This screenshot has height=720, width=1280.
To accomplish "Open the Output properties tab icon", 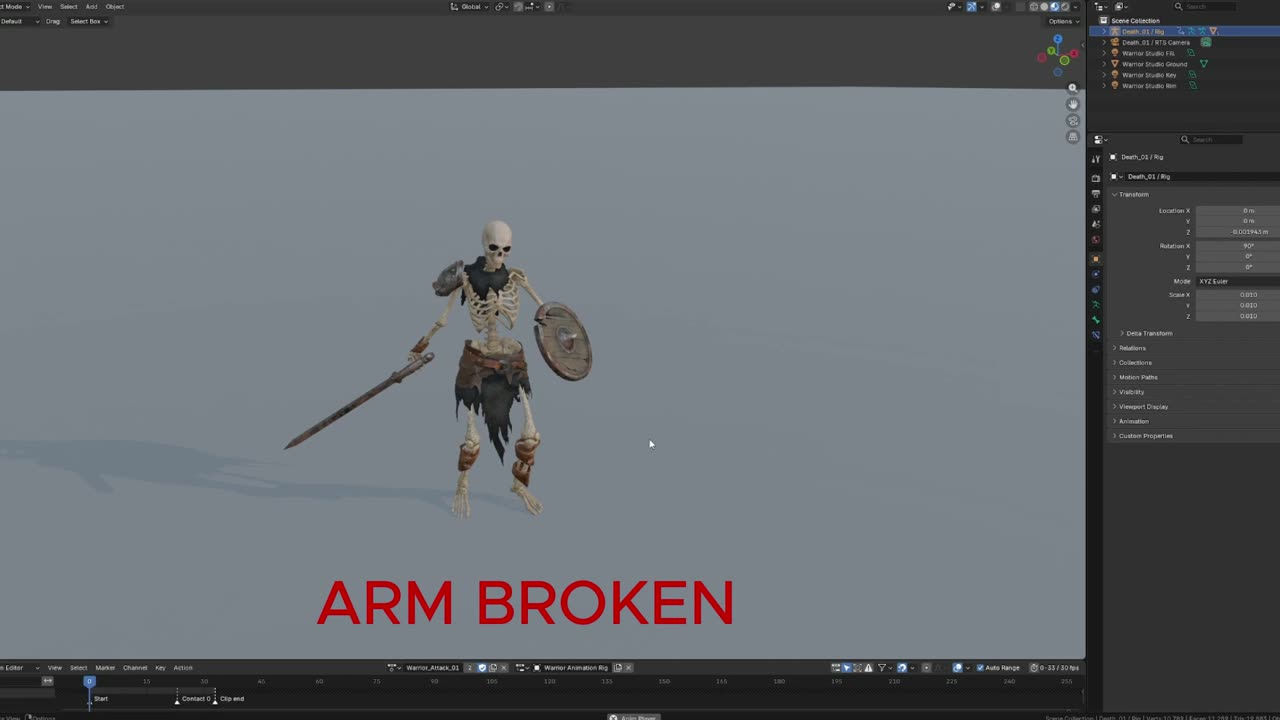I will coord(1096,194).
